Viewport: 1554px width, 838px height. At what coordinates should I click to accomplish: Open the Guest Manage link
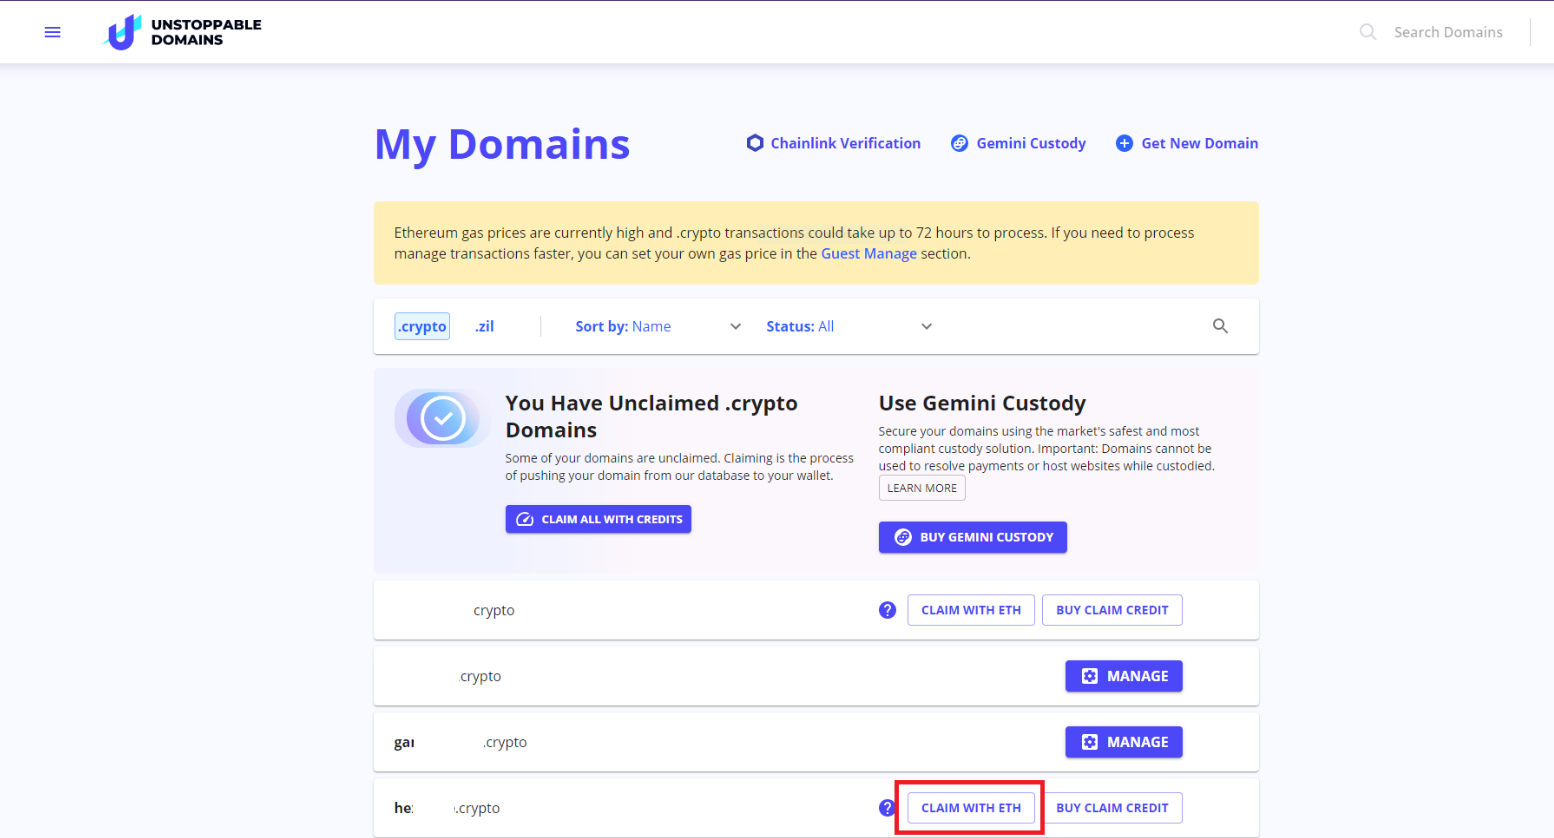pos(868,254)
